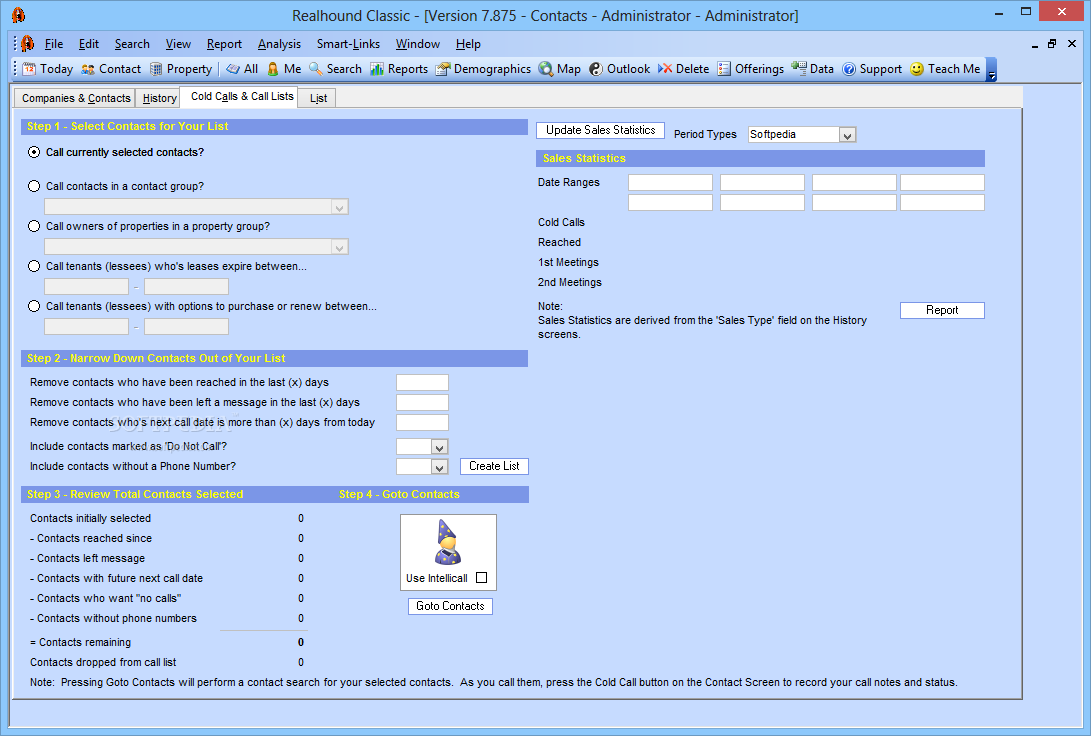Viewport: 1091px width, 736px height.
Task: Open Map from the toolbar
Action: tap(559, 69)
